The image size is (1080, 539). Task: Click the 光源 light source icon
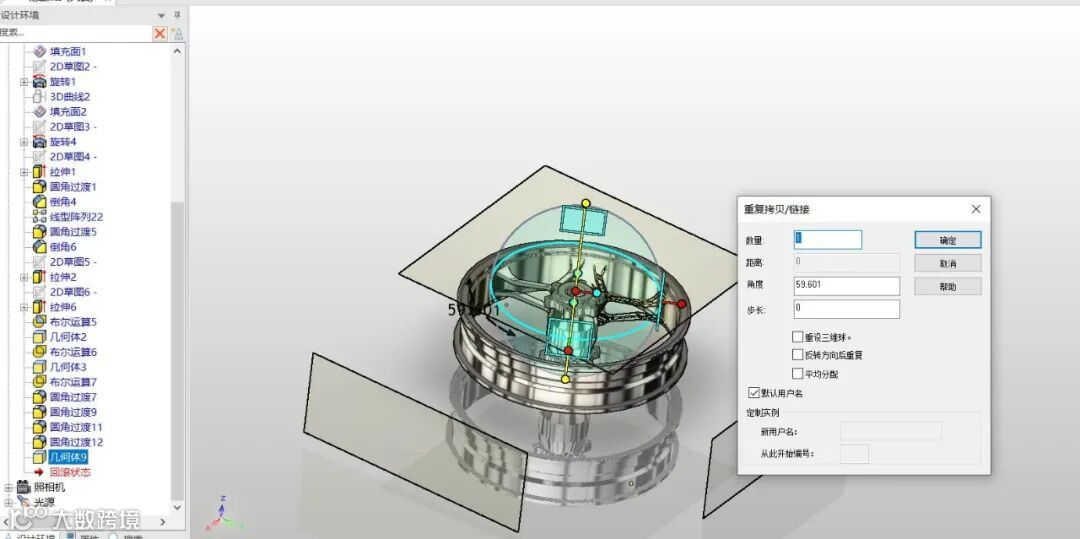click(x=24, y=502)
